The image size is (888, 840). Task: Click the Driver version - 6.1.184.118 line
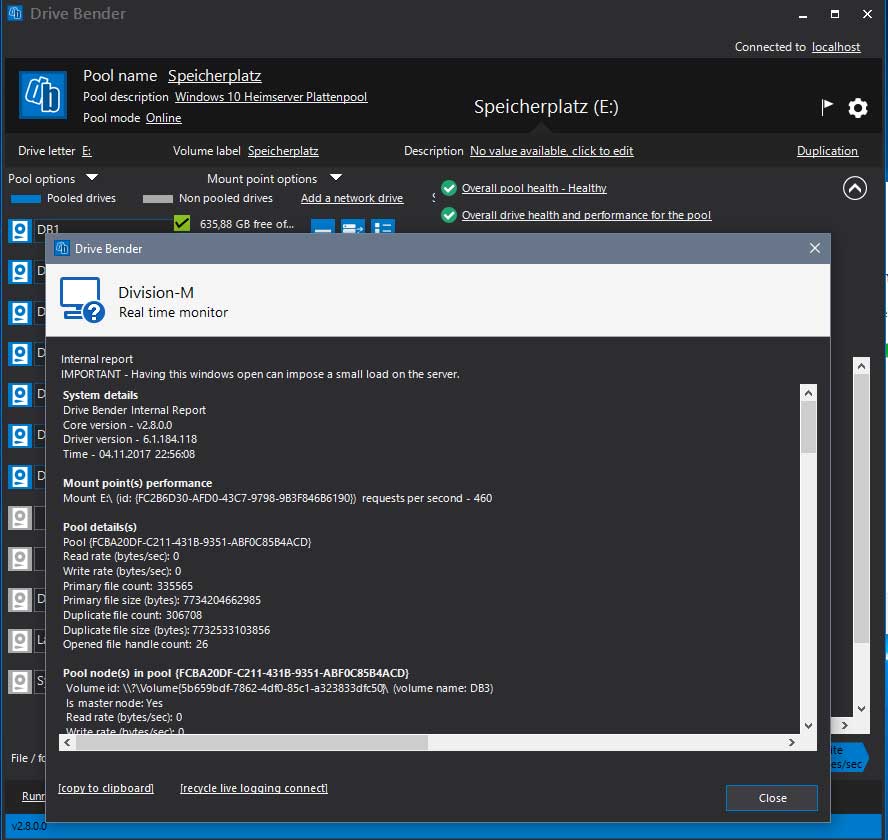point(130,439)
